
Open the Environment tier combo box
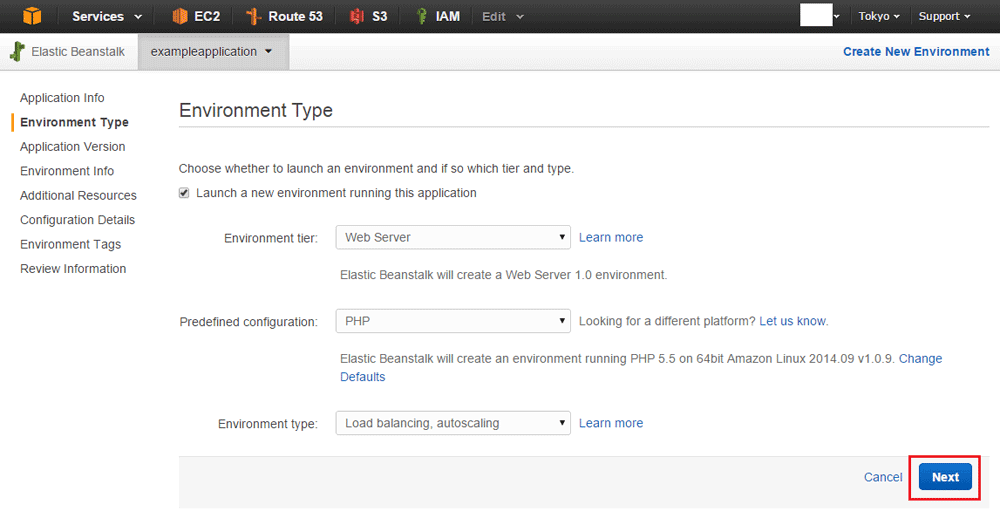point(453,237)
